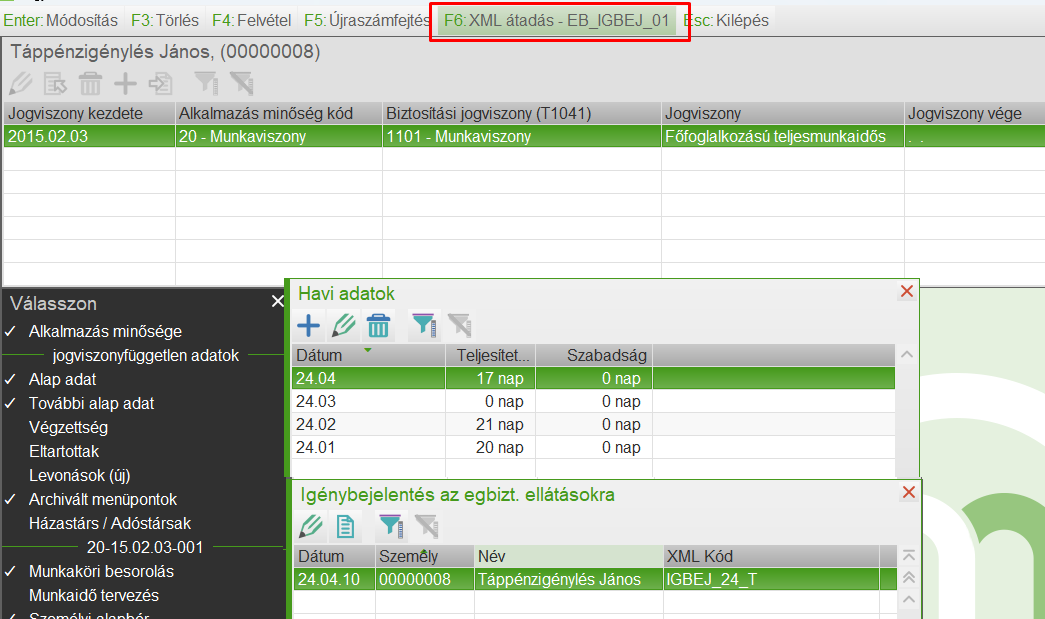Apply filter in Igénybejelentés panel

[391, 526]
